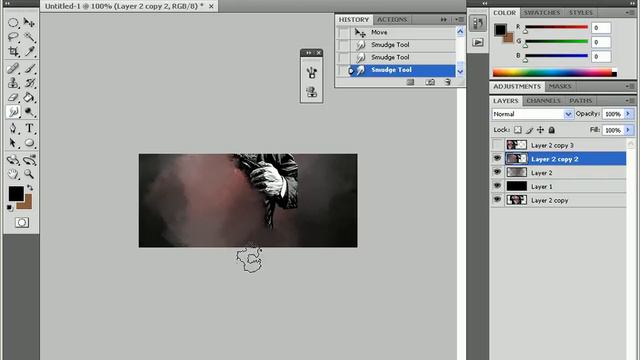
Task: Click the active Smudge tool in toolbox
Action: pos(13,111)
